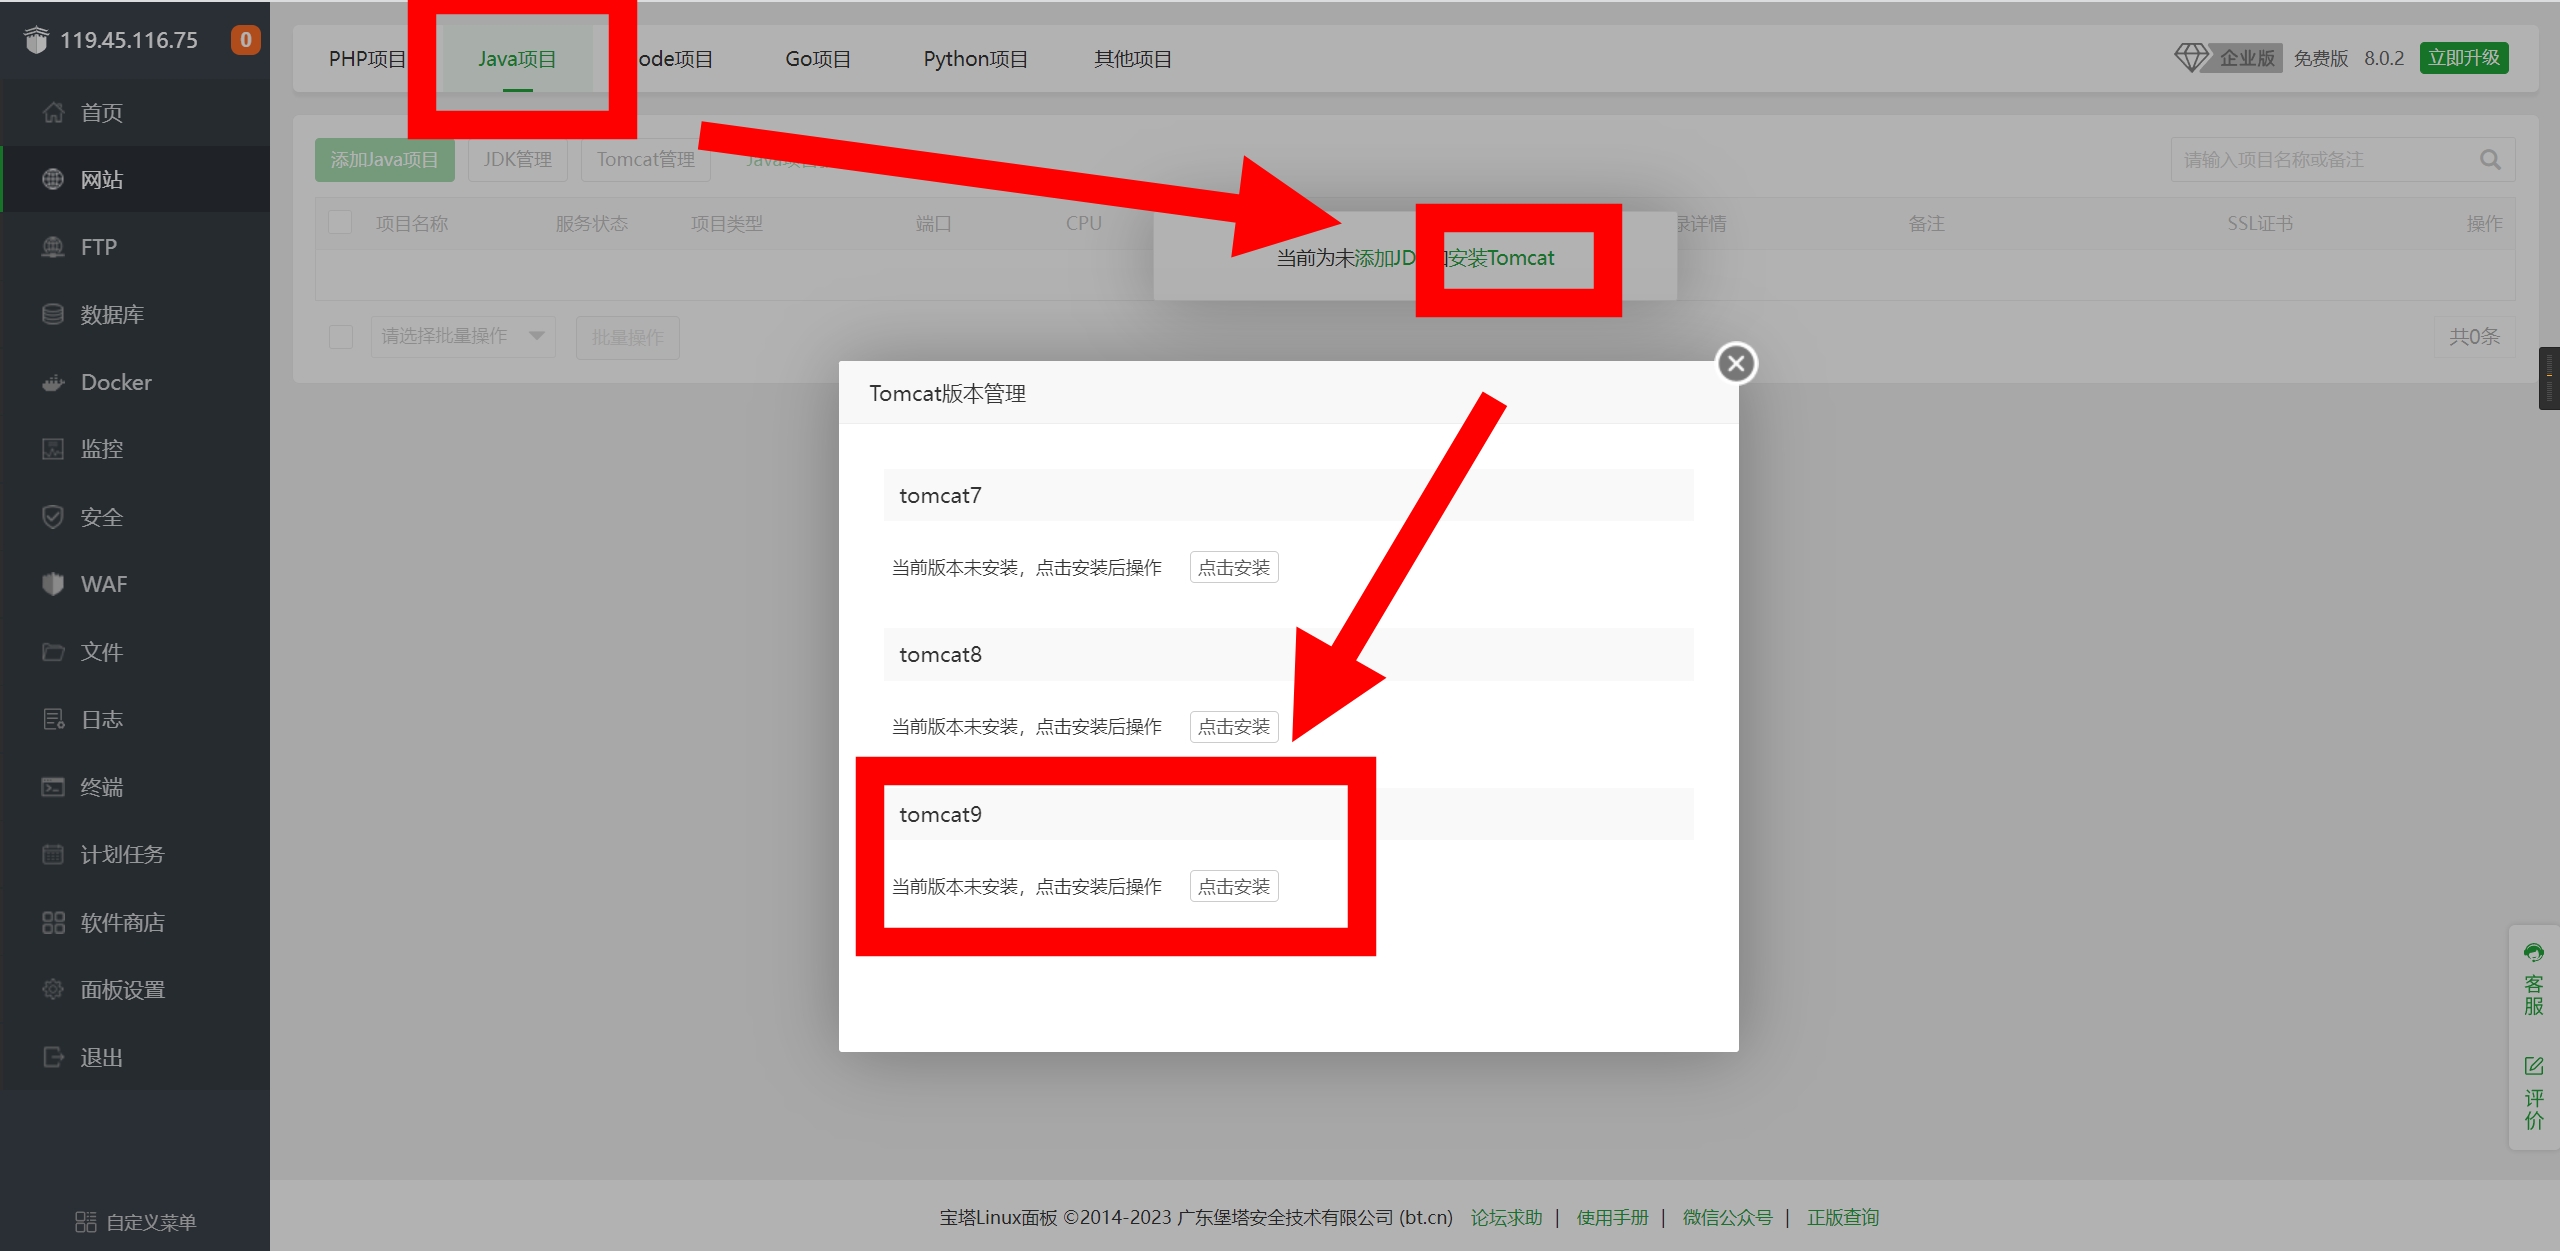The width and height of the screenshot is (2560, 1251).
Task: Click install button for tomcat9
Action: [1233, 887]
